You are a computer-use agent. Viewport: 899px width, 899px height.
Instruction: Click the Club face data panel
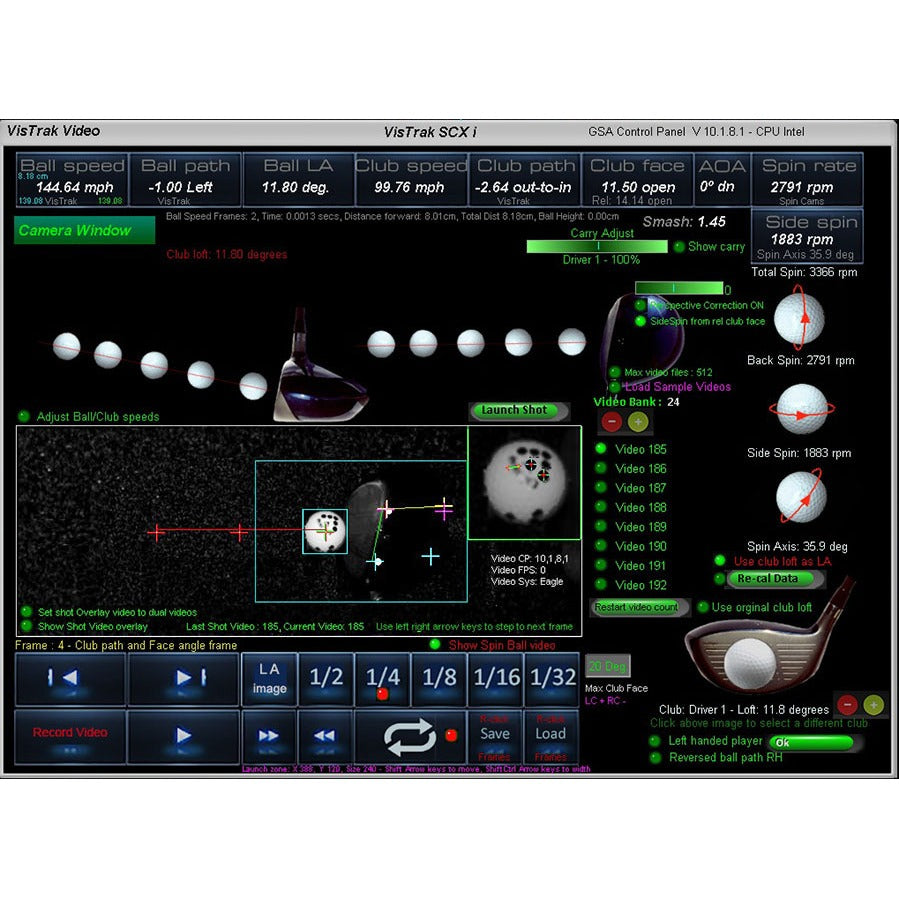pos(637,179)
